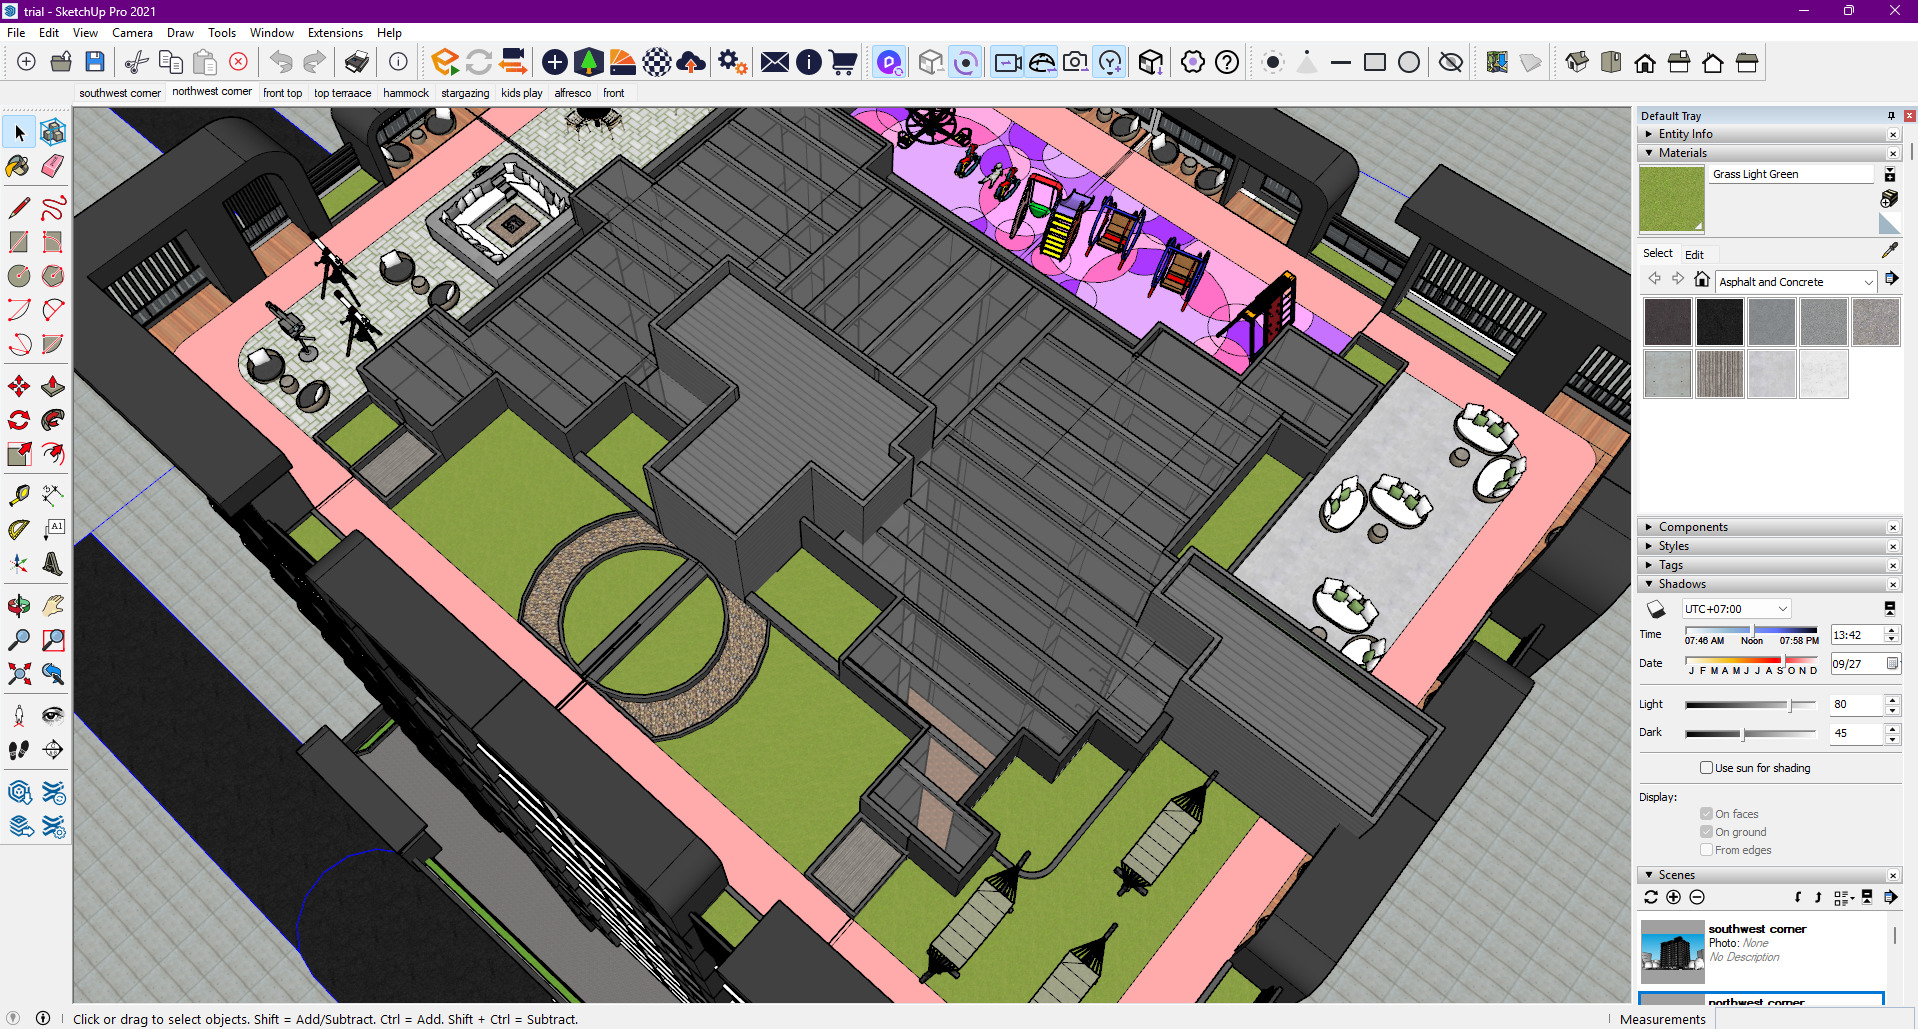Toggle the On faces checkbox

click(1706, 814)
